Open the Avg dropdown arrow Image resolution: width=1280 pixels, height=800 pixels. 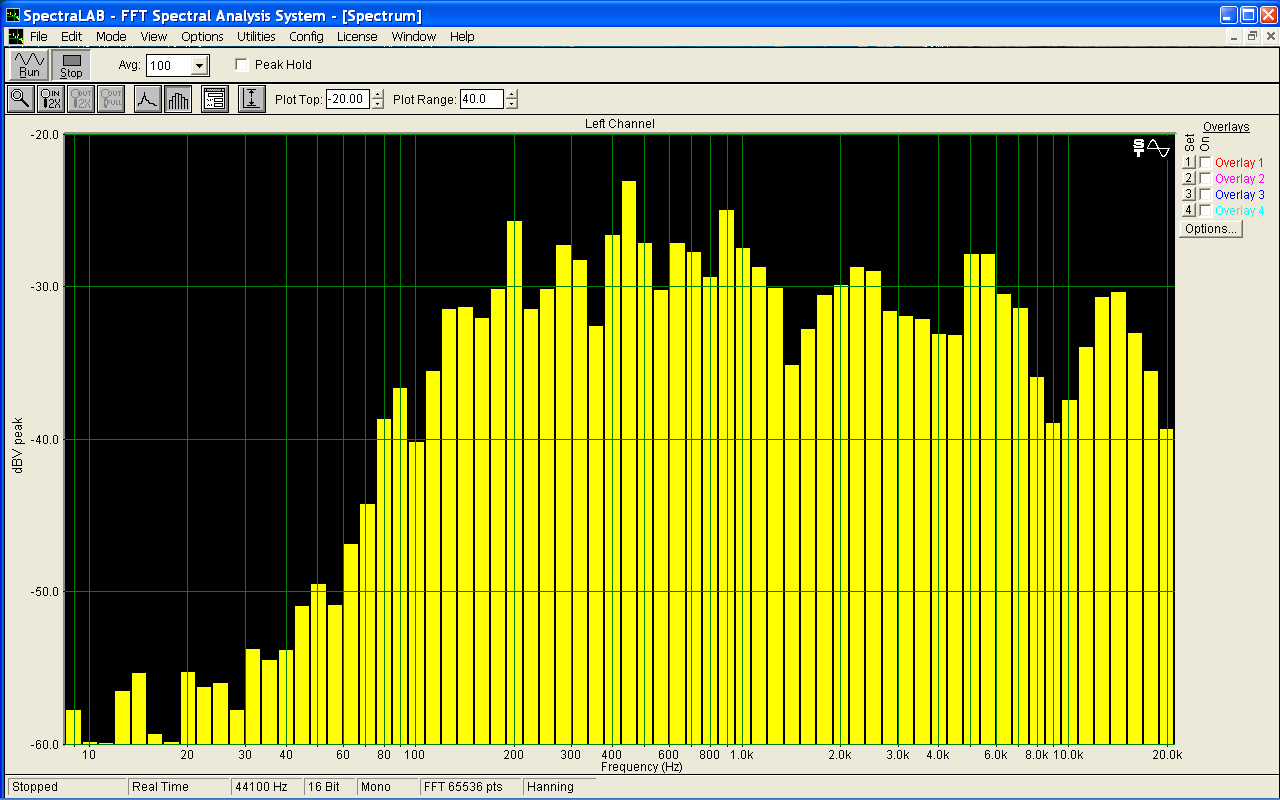(199, 66)
